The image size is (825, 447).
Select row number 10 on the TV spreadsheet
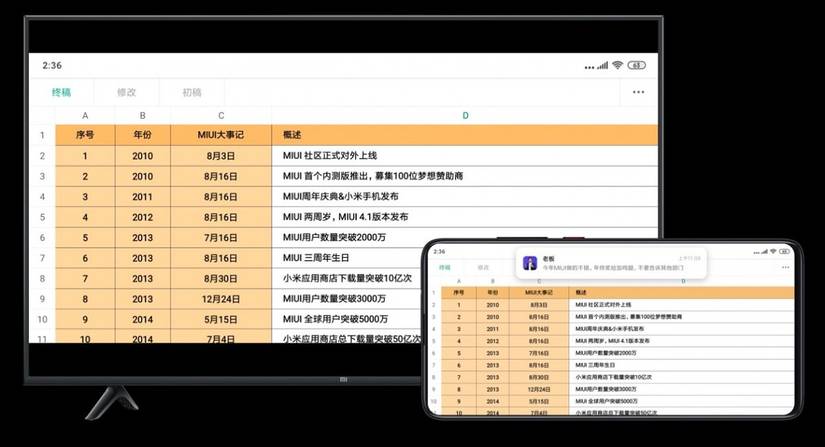43,319
